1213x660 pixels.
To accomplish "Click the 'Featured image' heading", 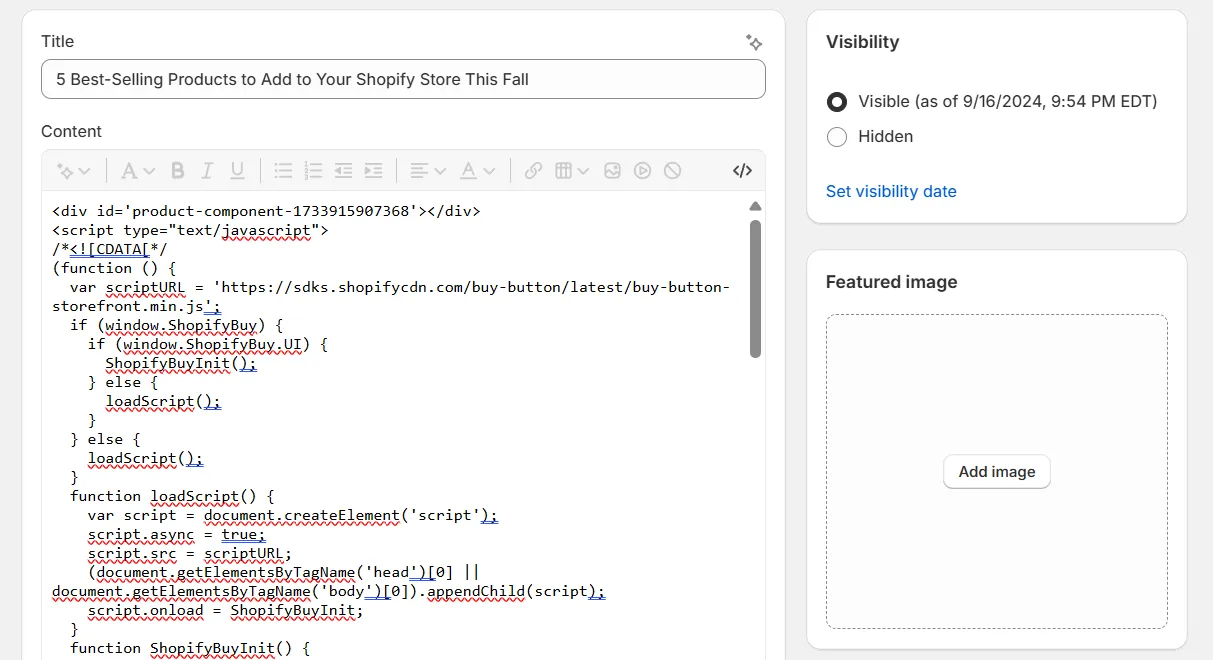I will tap(891, 282).
